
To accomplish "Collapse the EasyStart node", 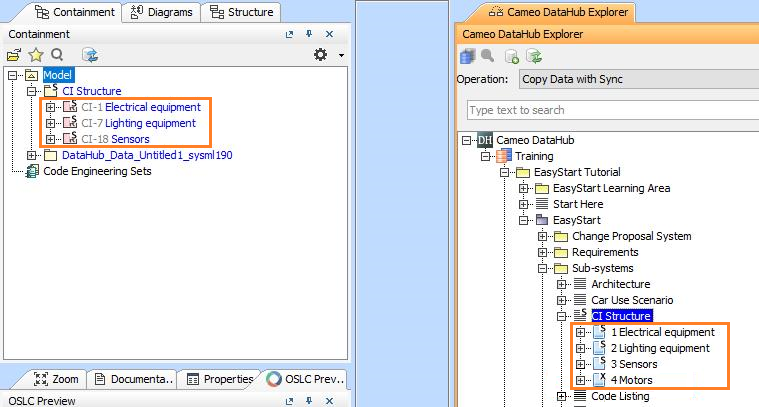I will (523, 220).
